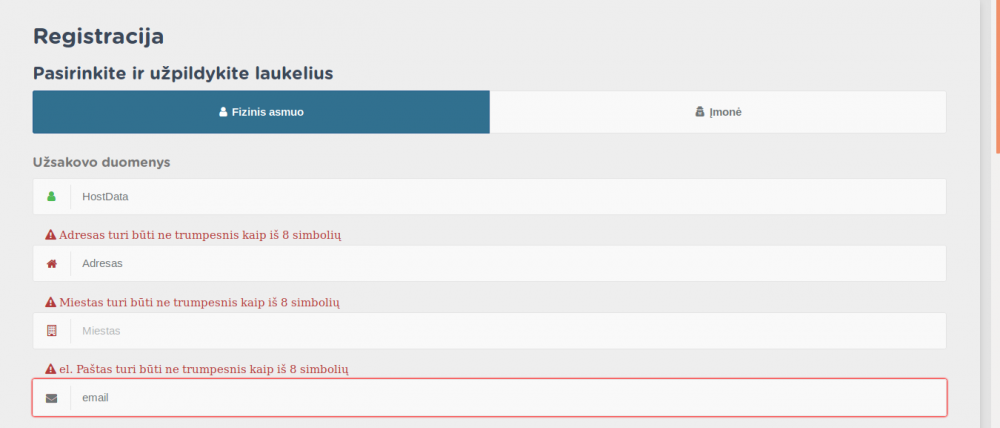Click the building icon in the Miestas field
The image size is (1000, 428).
tap(52, 331)
